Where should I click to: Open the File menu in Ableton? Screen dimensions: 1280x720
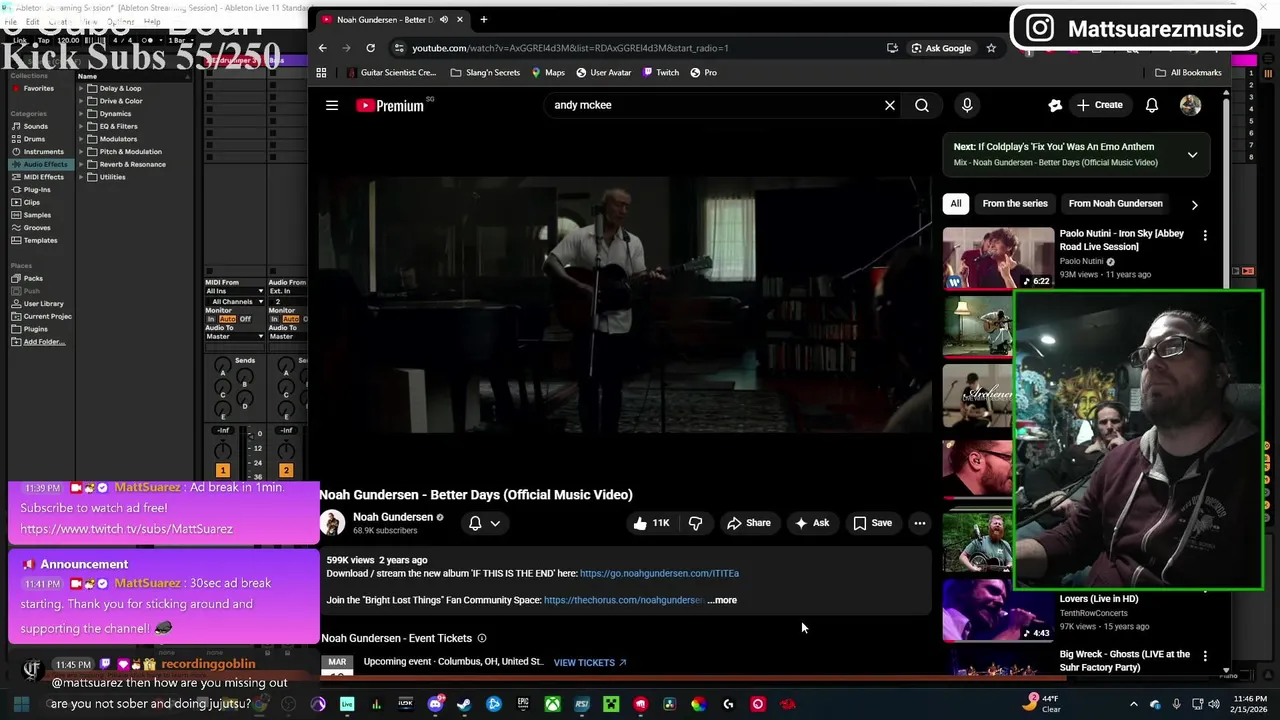point(11,21)
